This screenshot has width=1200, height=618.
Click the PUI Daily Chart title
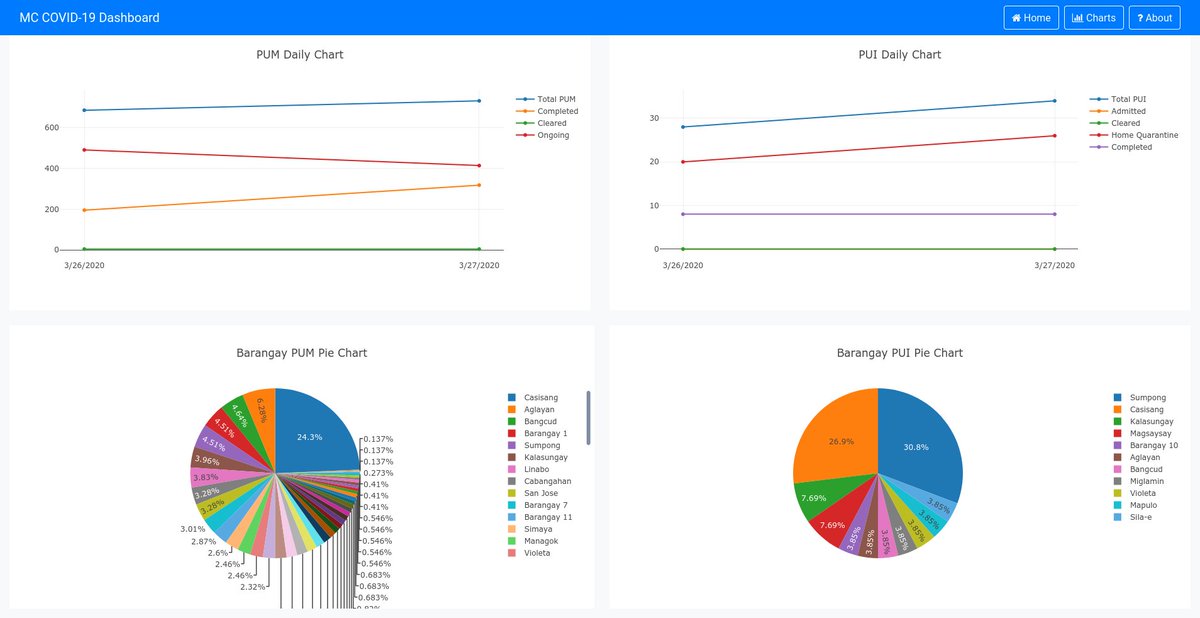(x=900, y=55)
